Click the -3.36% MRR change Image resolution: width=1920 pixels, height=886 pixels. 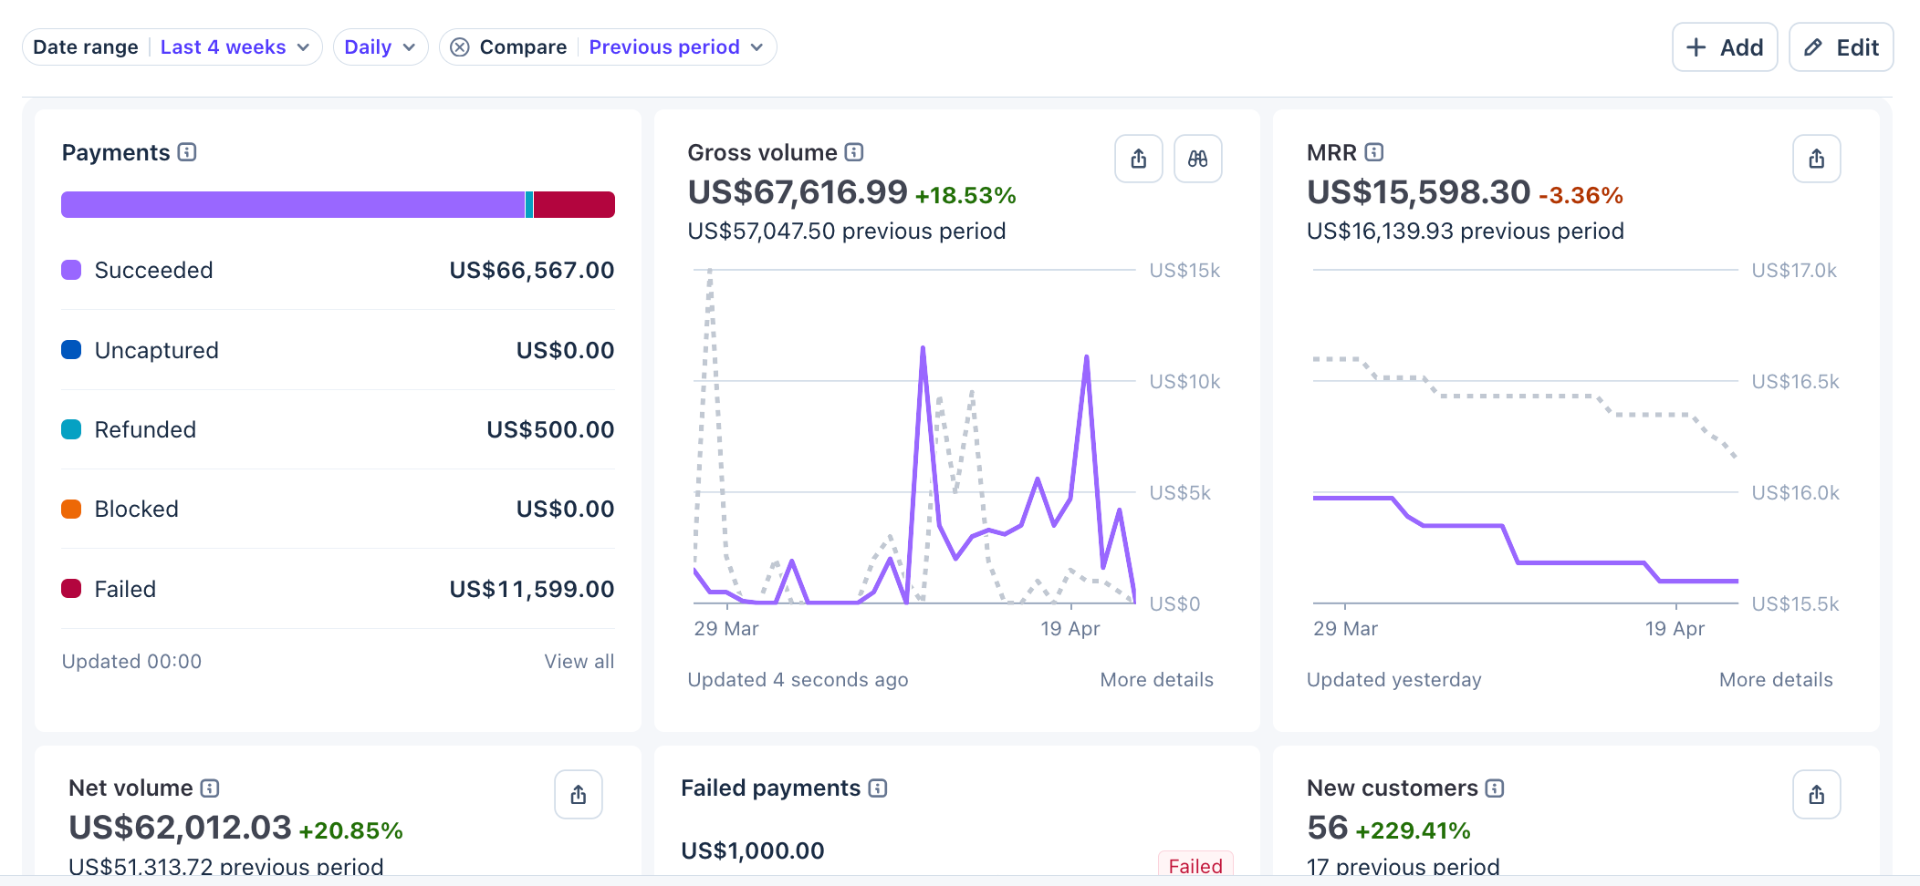click(1581, 195)
